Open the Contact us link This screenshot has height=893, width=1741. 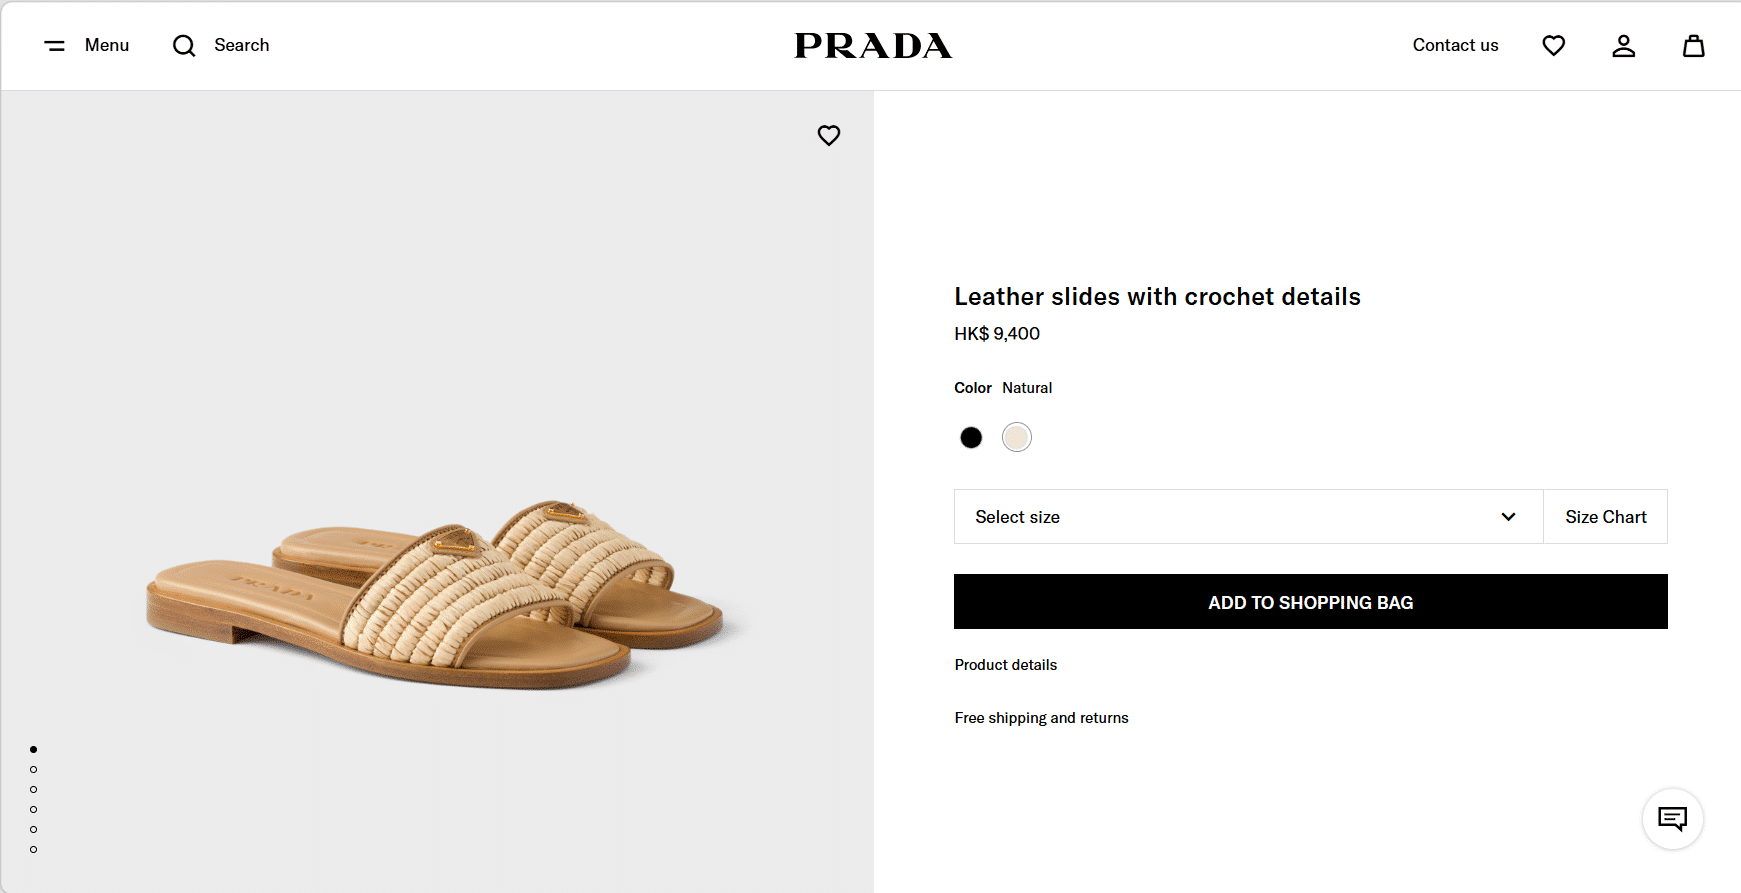[x=1455, y=46]
